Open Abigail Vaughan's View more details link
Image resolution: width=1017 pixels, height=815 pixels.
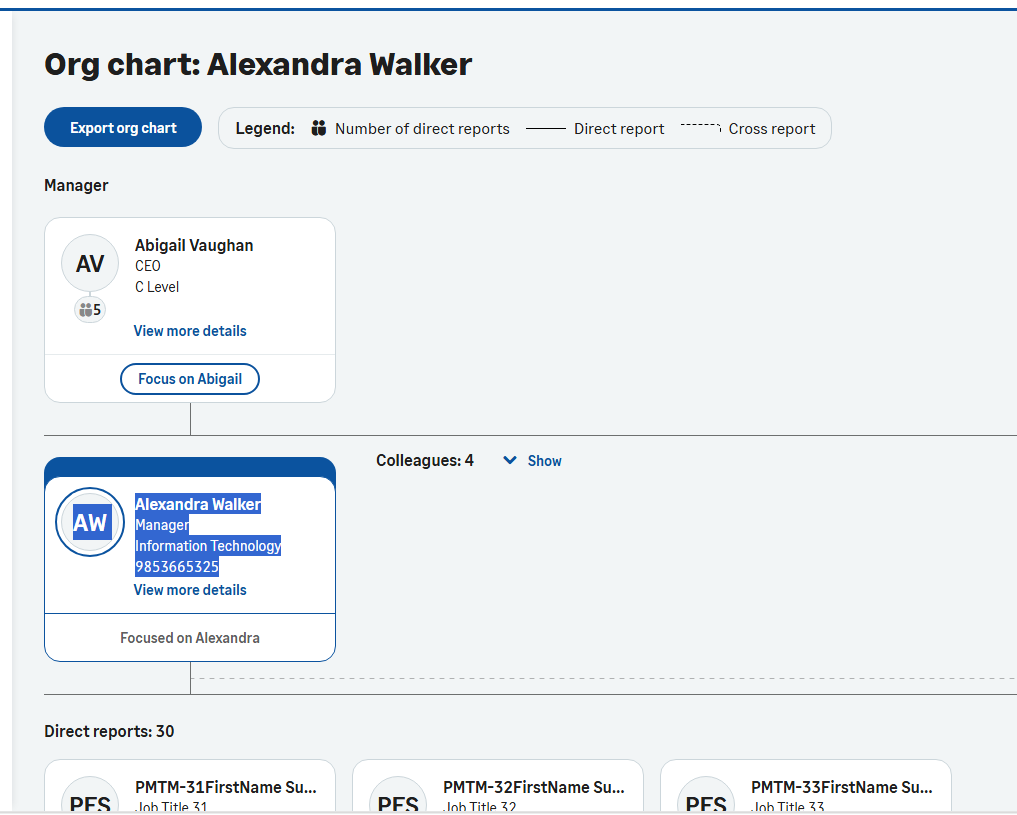coord(190,331)
